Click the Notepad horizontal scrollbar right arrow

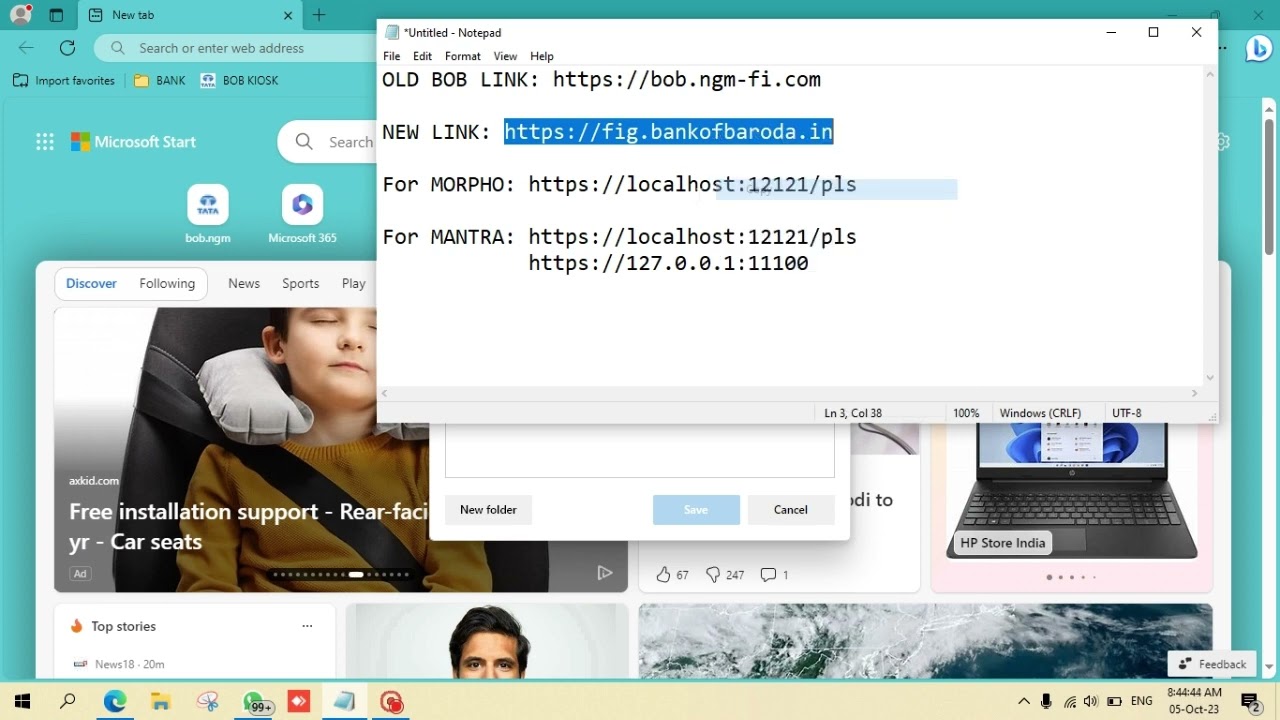pos(1194,393)
